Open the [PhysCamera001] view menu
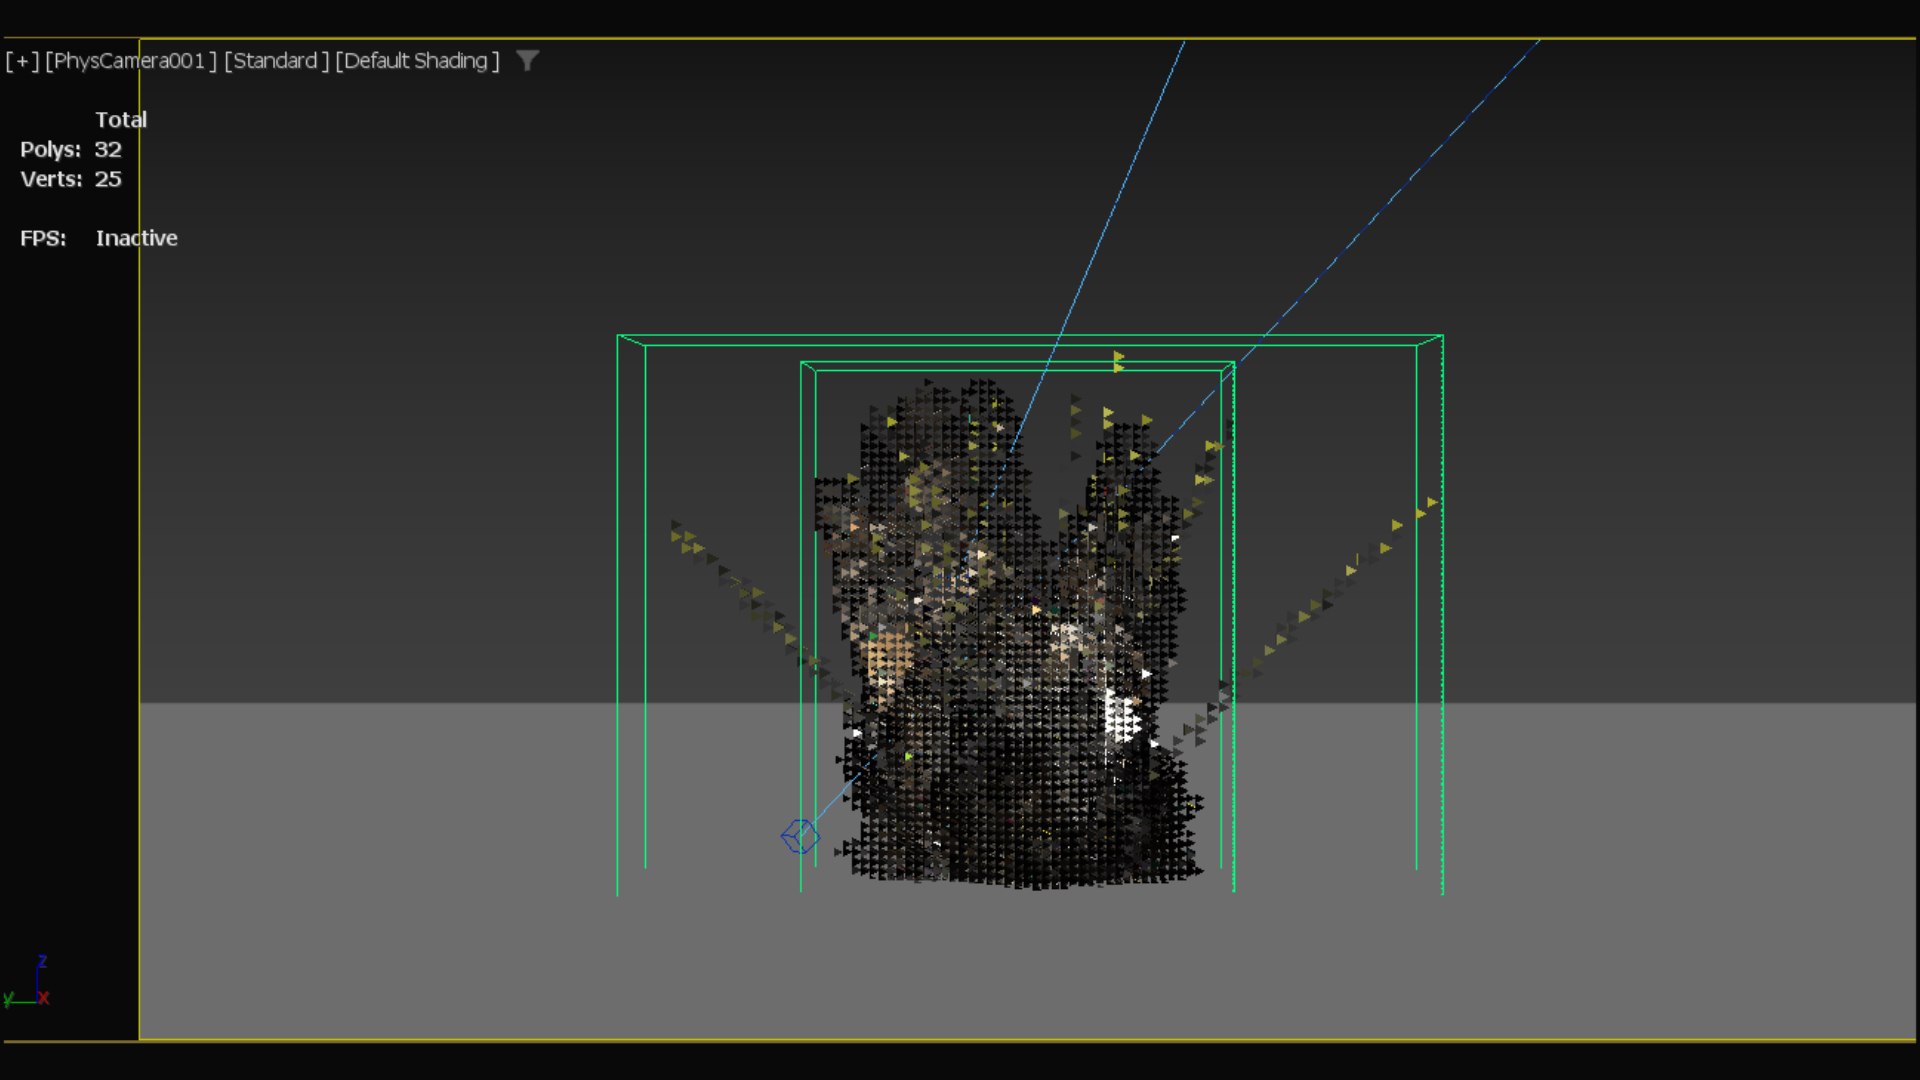 click(x=131, y=61)
